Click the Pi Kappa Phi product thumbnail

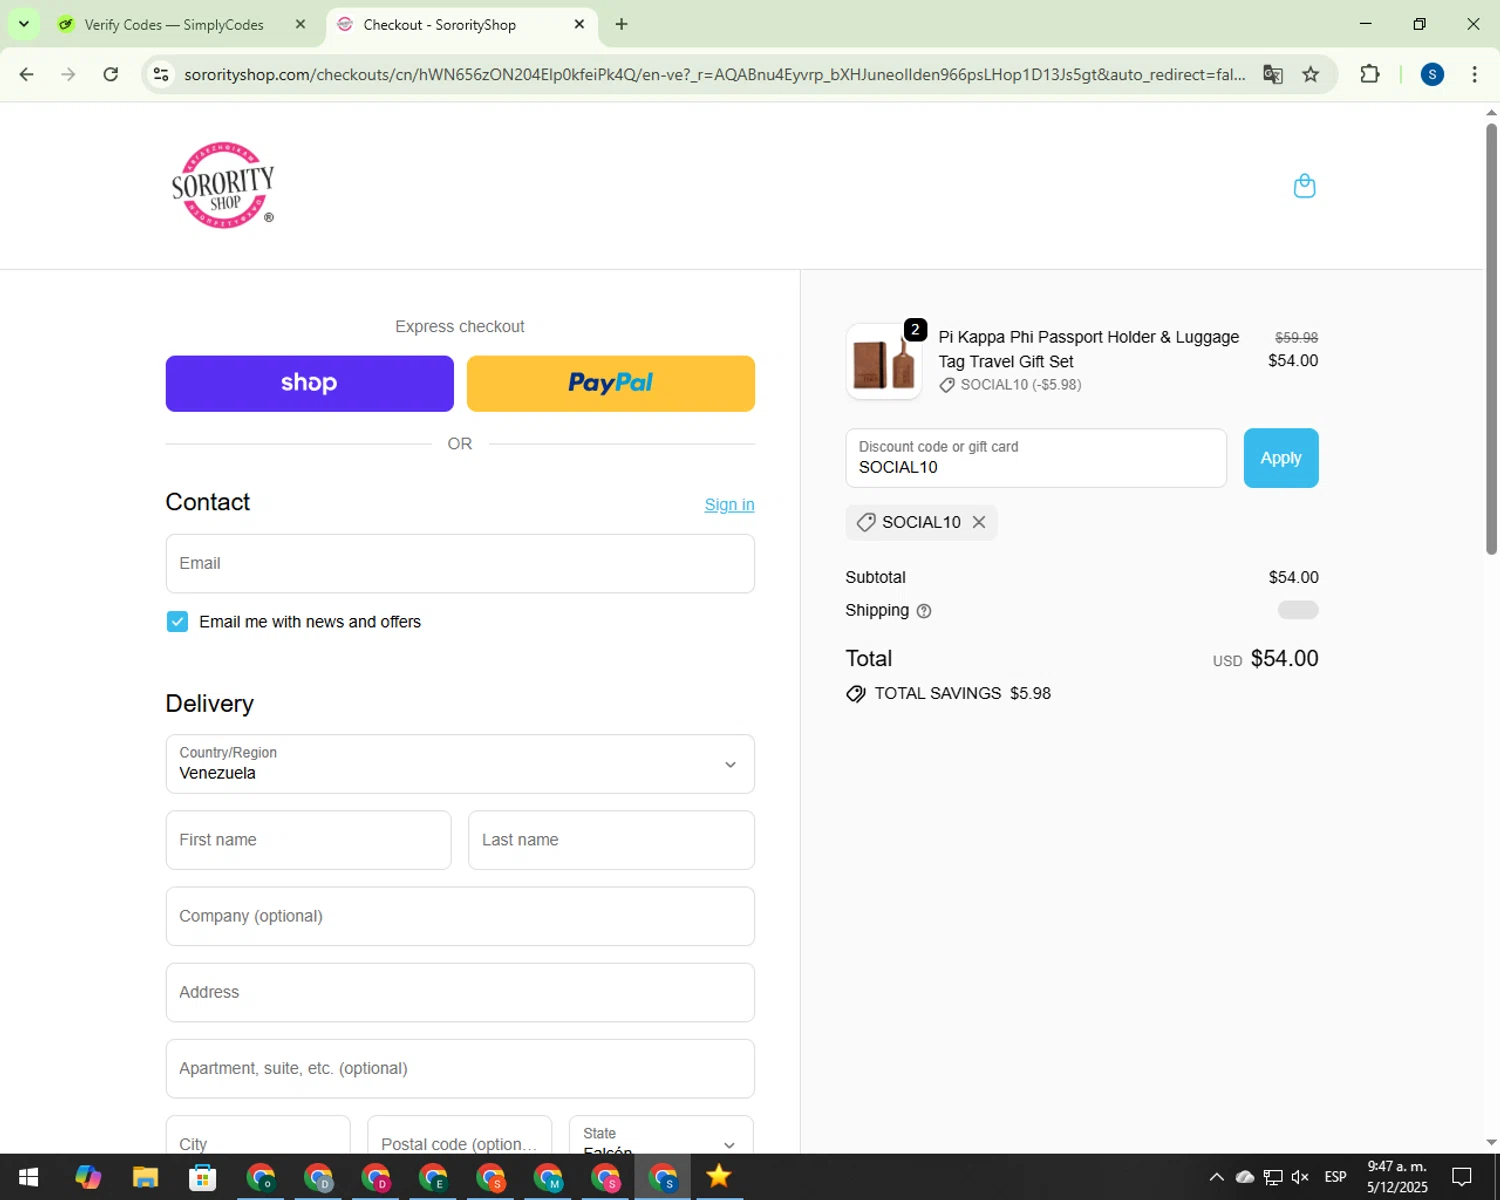(883, 361)
